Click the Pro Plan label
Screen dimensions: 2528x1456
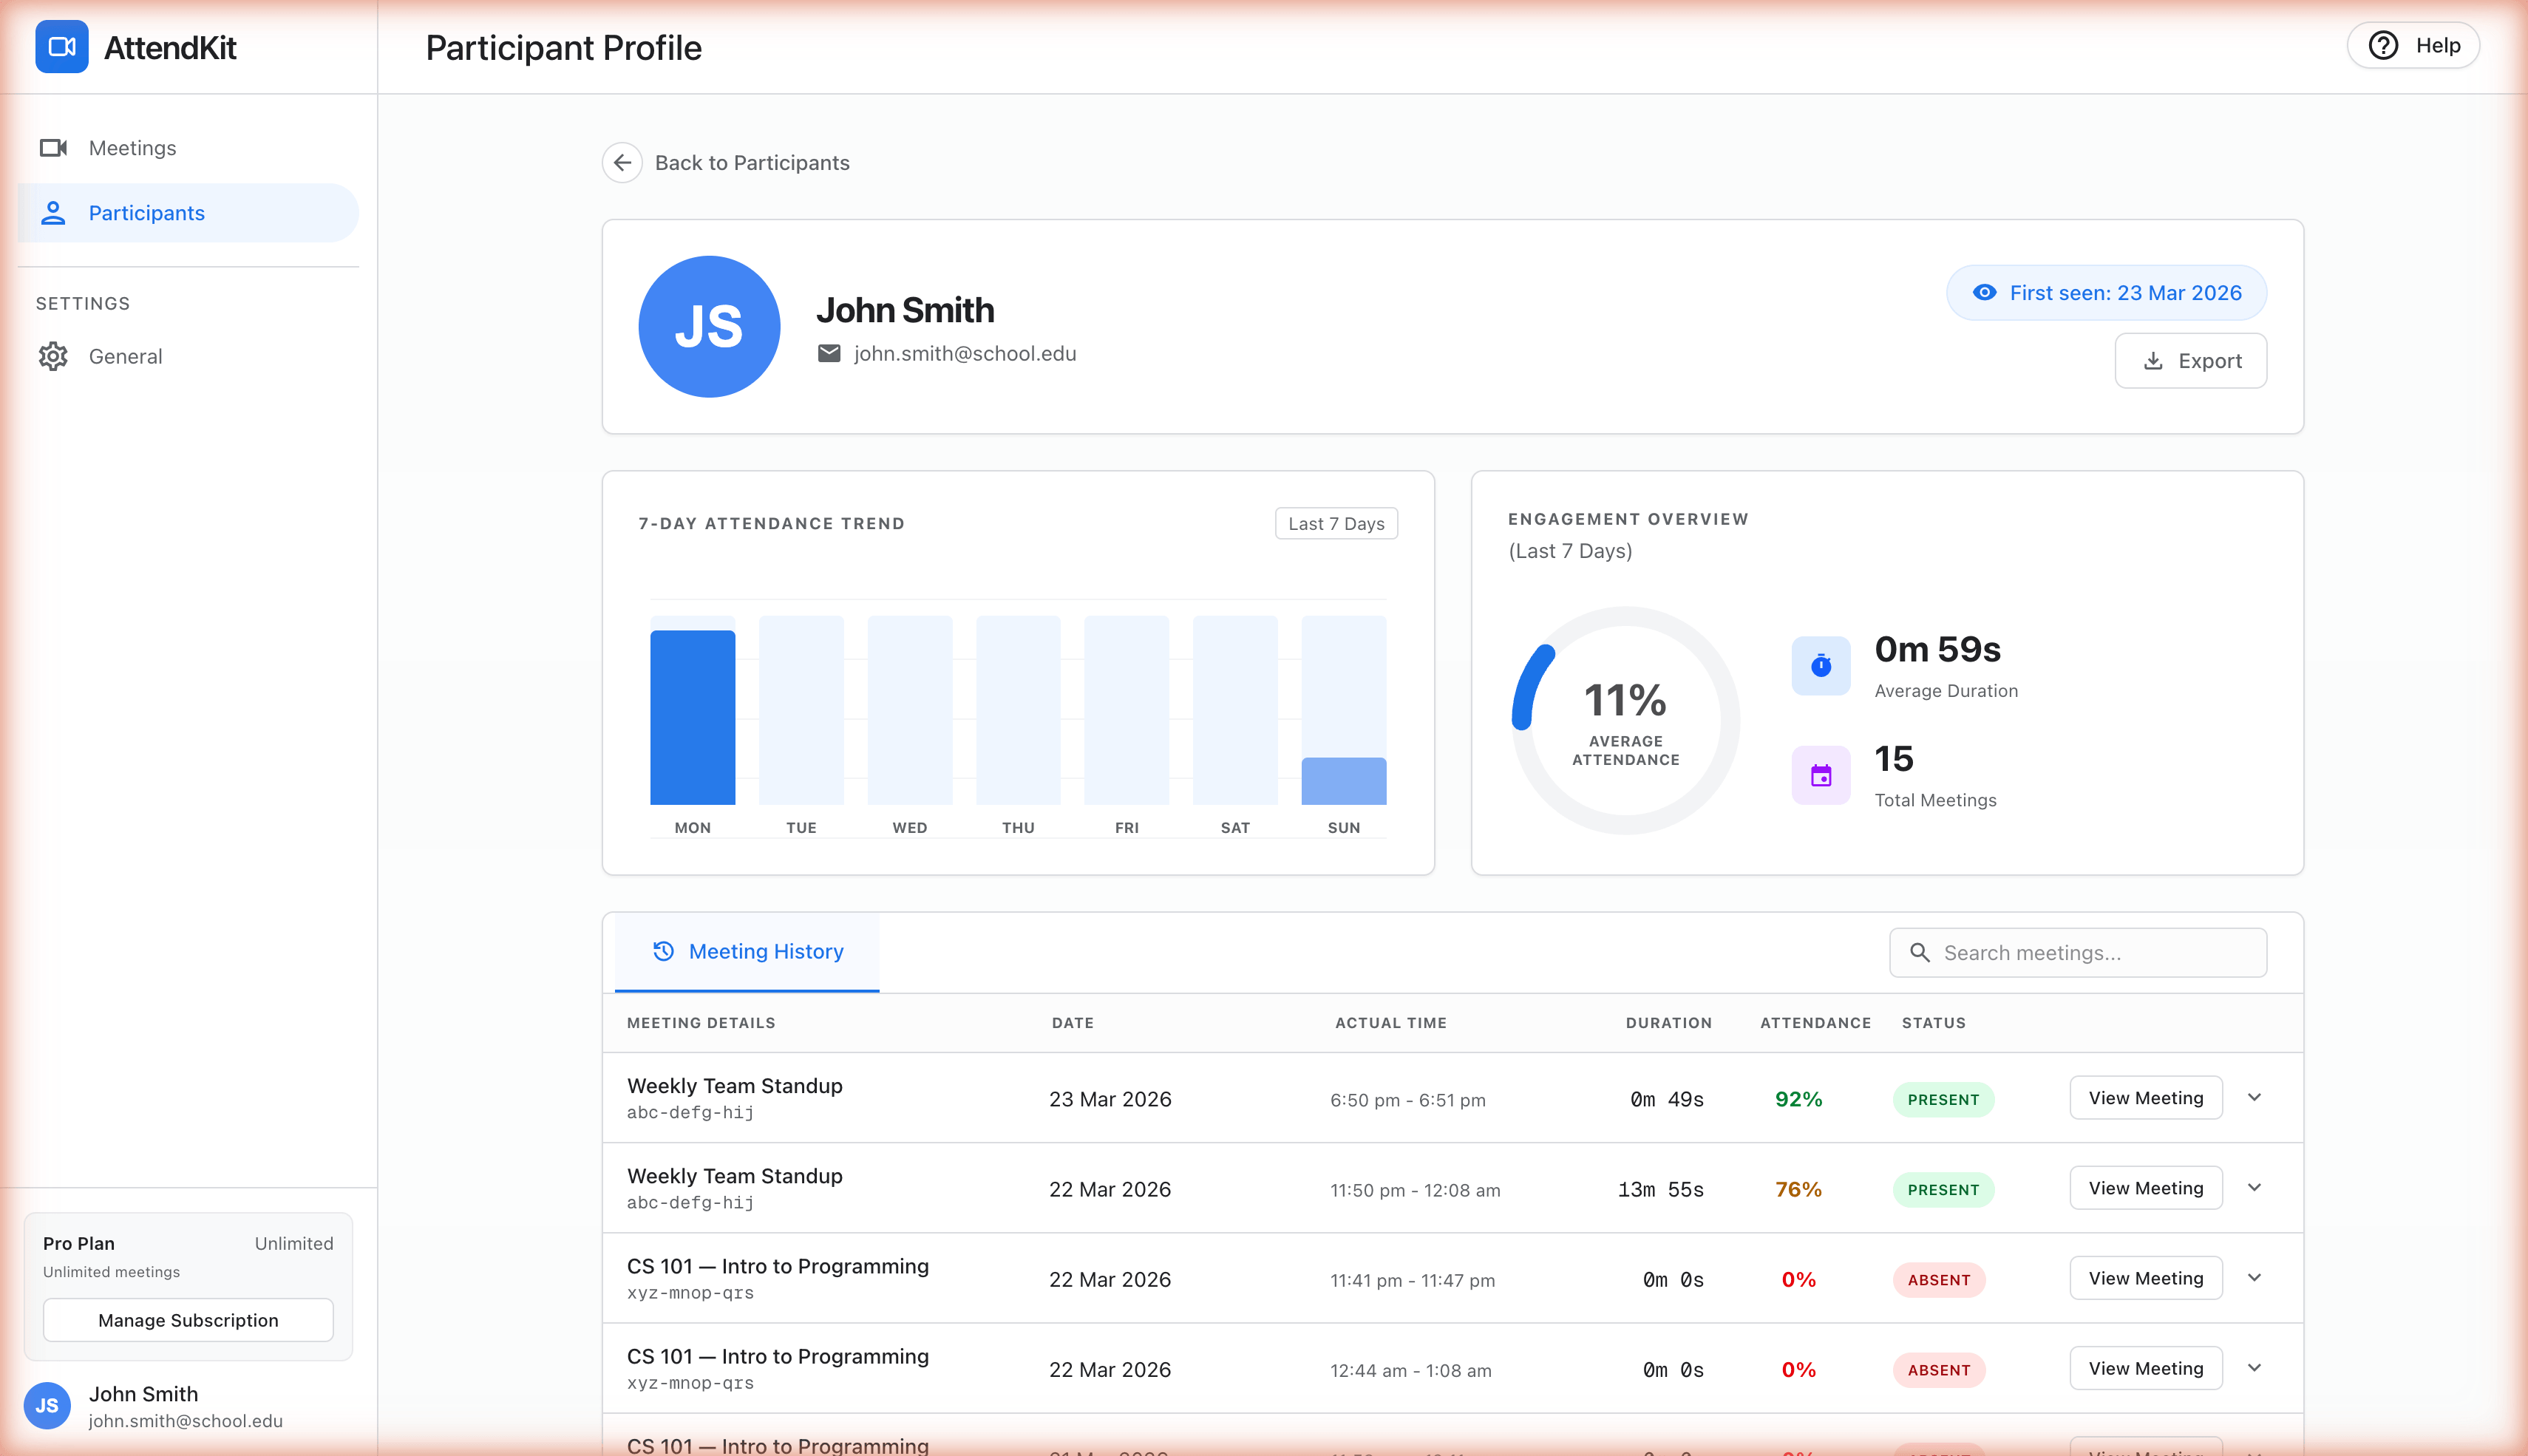point(79,1243)
